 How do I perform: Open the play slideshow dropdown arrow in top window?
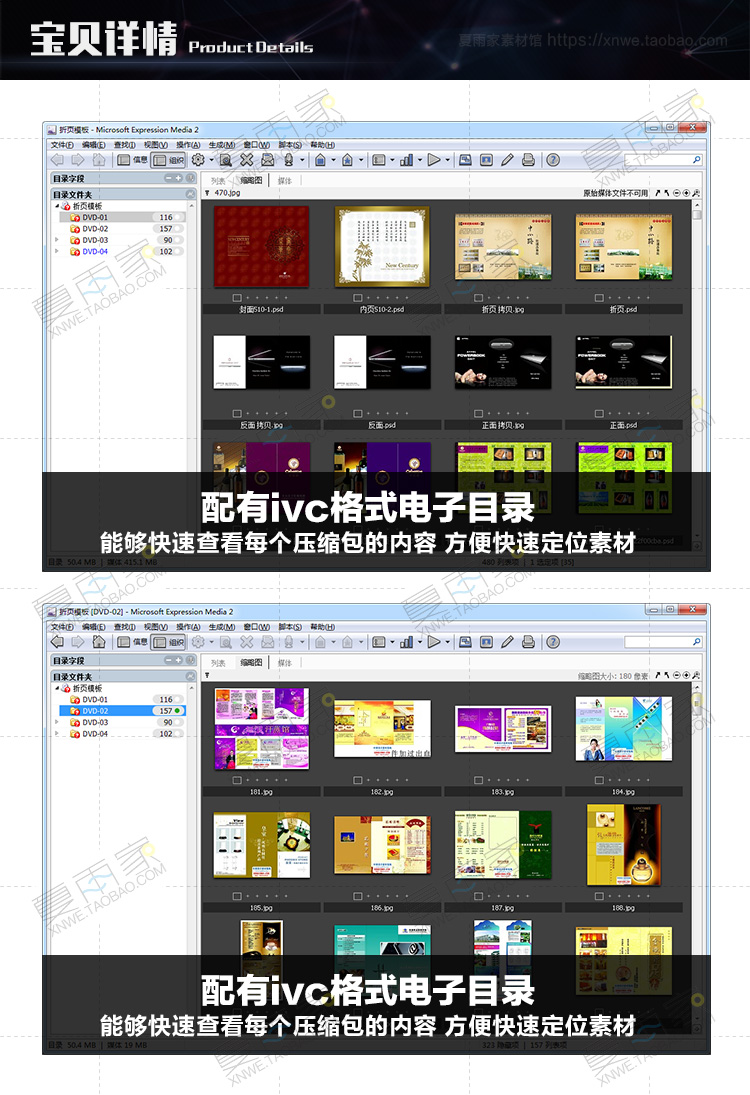[448, 160]
